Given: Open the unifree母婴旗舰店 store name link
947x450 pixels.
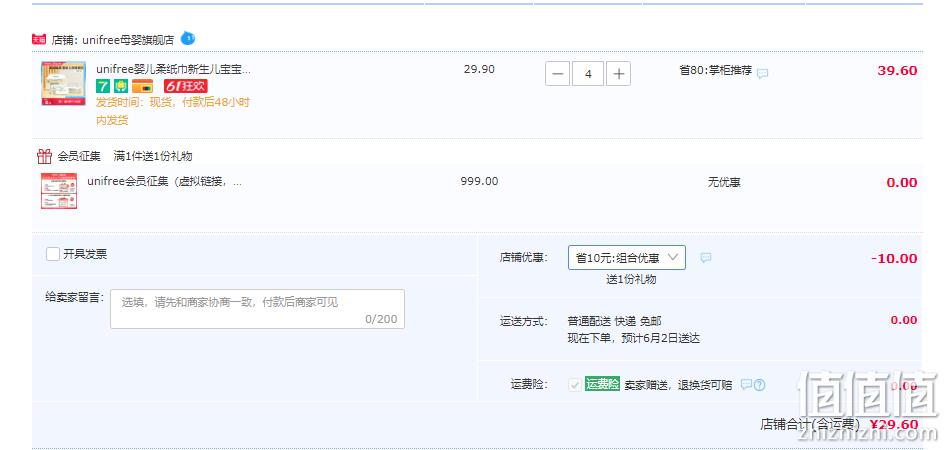Looking at the screenshot, I should click(x=128, y=40).
